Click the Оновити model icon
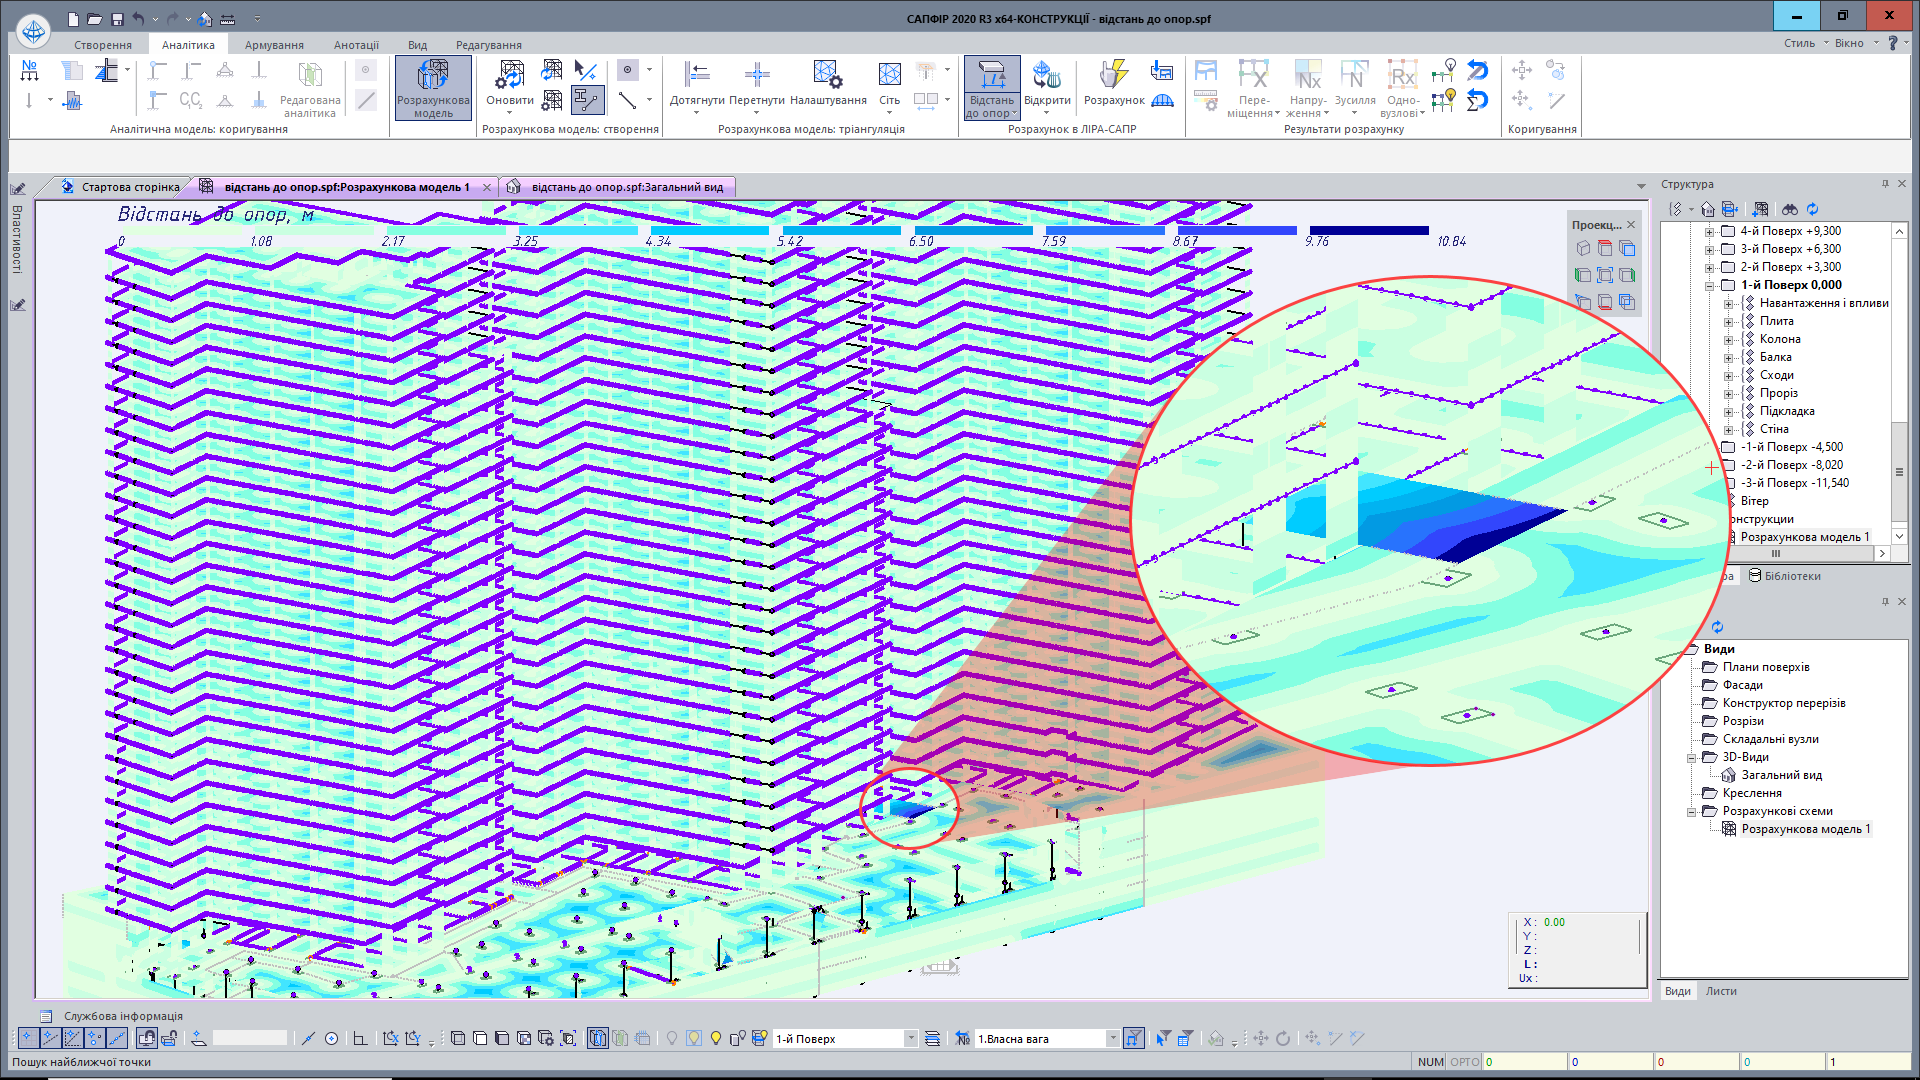1920x1080 pixels. pyautogui.click(x=510, y=76)
